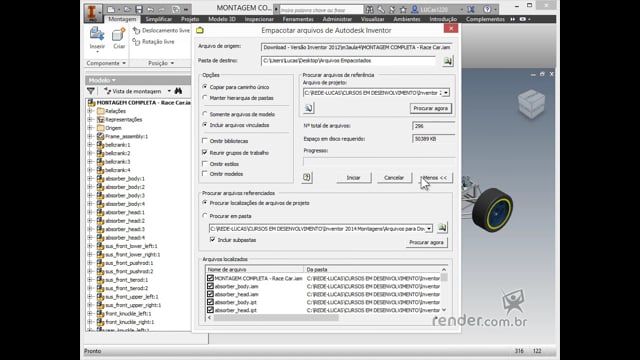Switch to the Visualizar ribbon tab

[373, 19]
